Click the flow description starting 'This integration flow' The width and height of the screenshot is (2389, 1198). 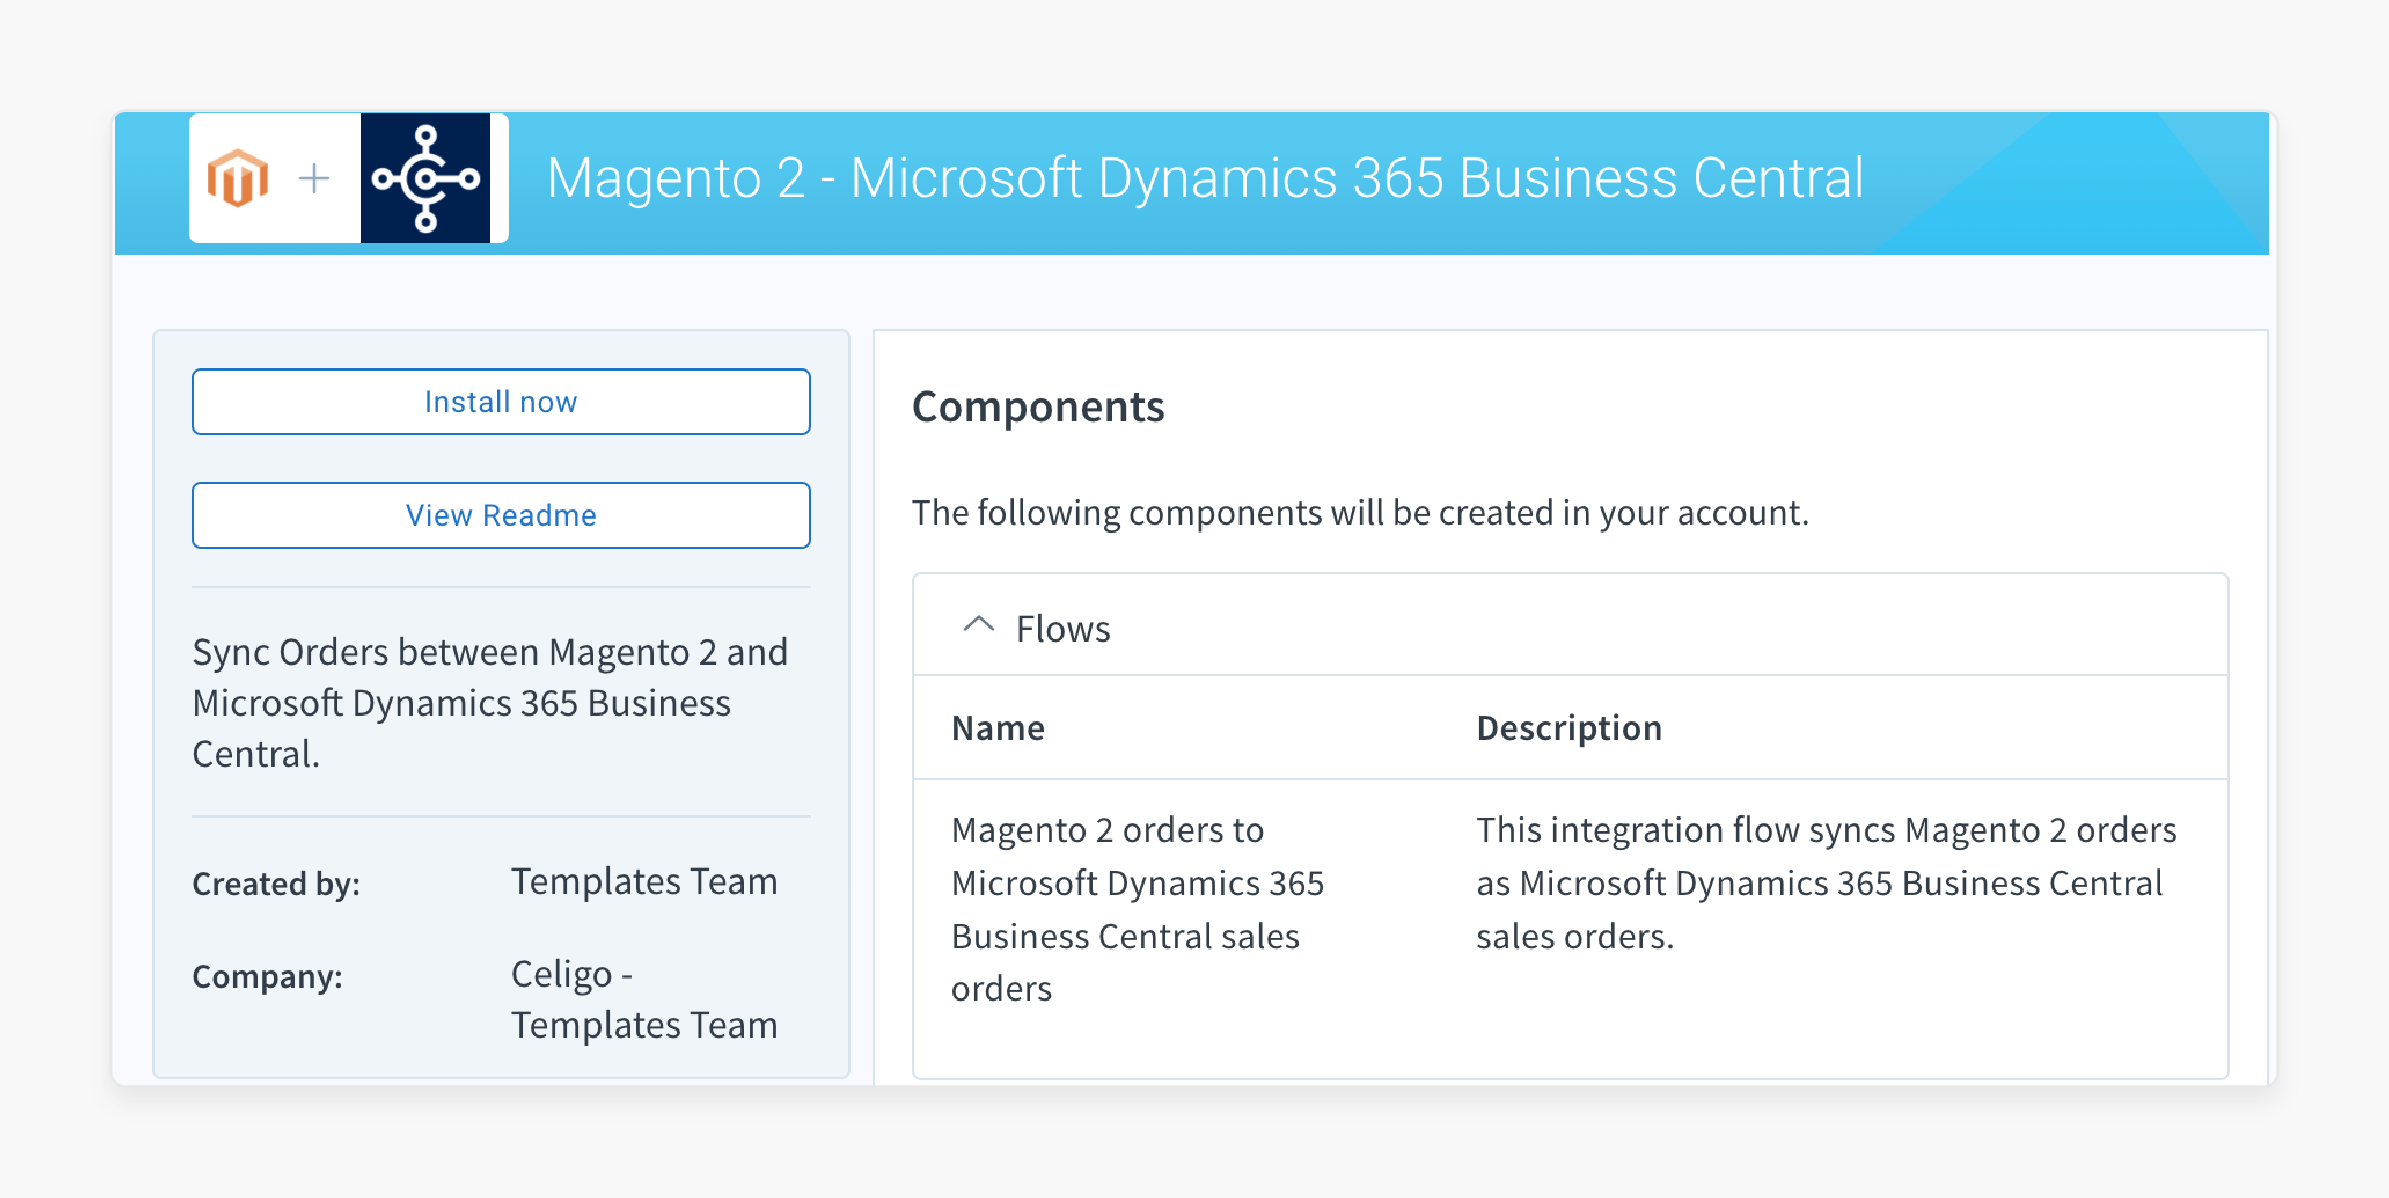(1826, 883)
